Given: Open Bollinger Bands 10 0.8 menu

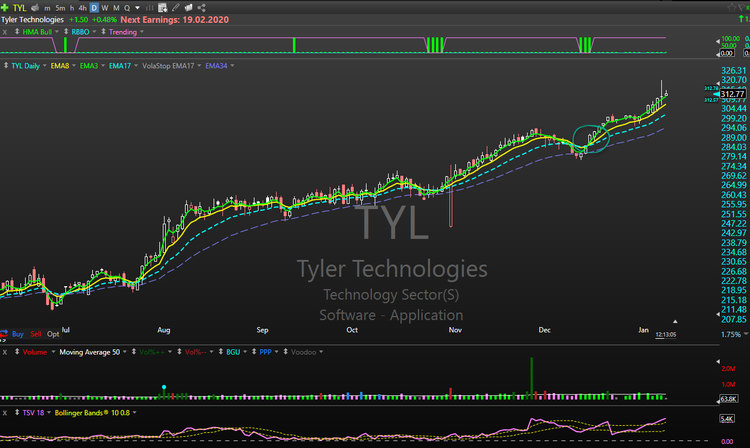Looking at the screenshot, I should point(135,413).
